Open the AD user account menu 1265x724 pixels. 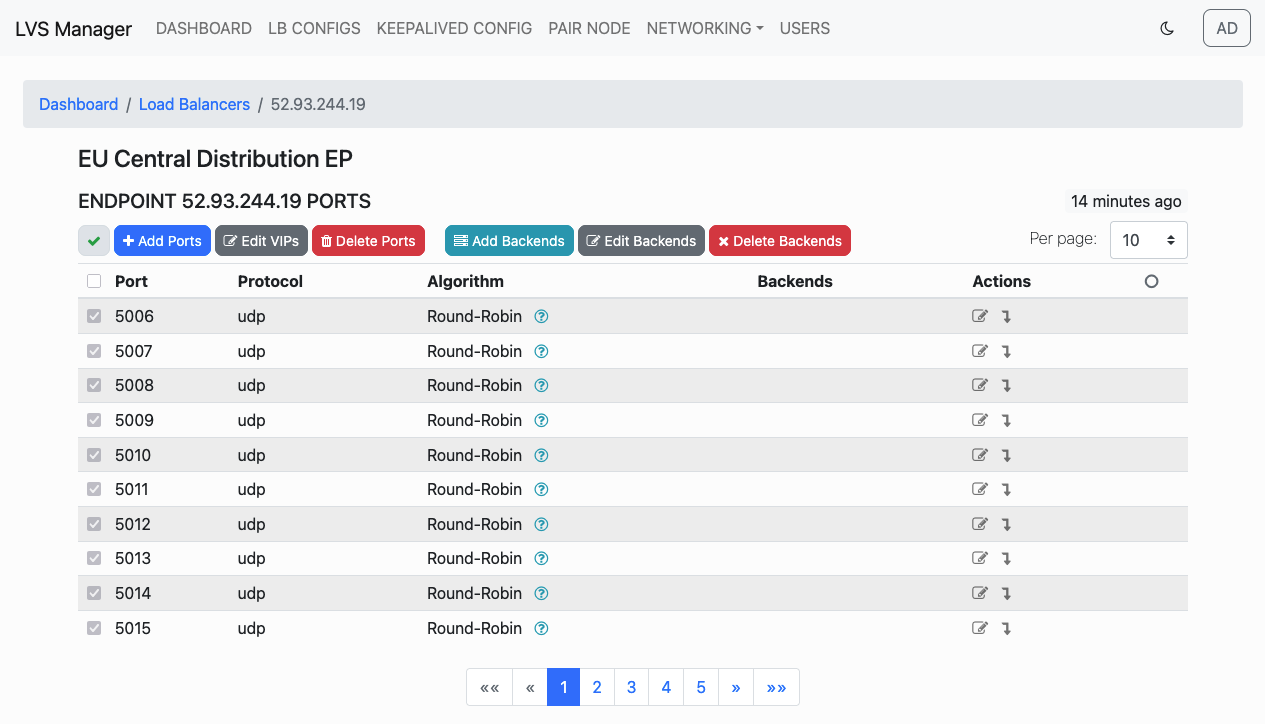(1227, 28)
